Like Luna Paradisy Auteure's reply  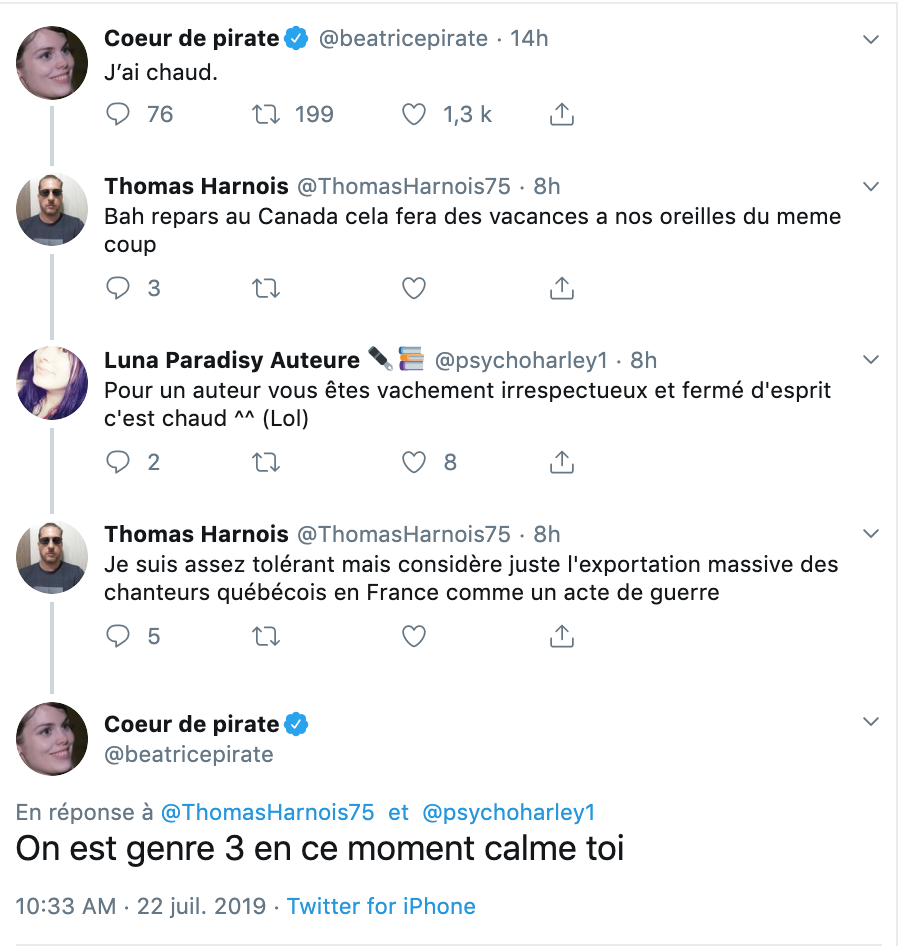414,462
